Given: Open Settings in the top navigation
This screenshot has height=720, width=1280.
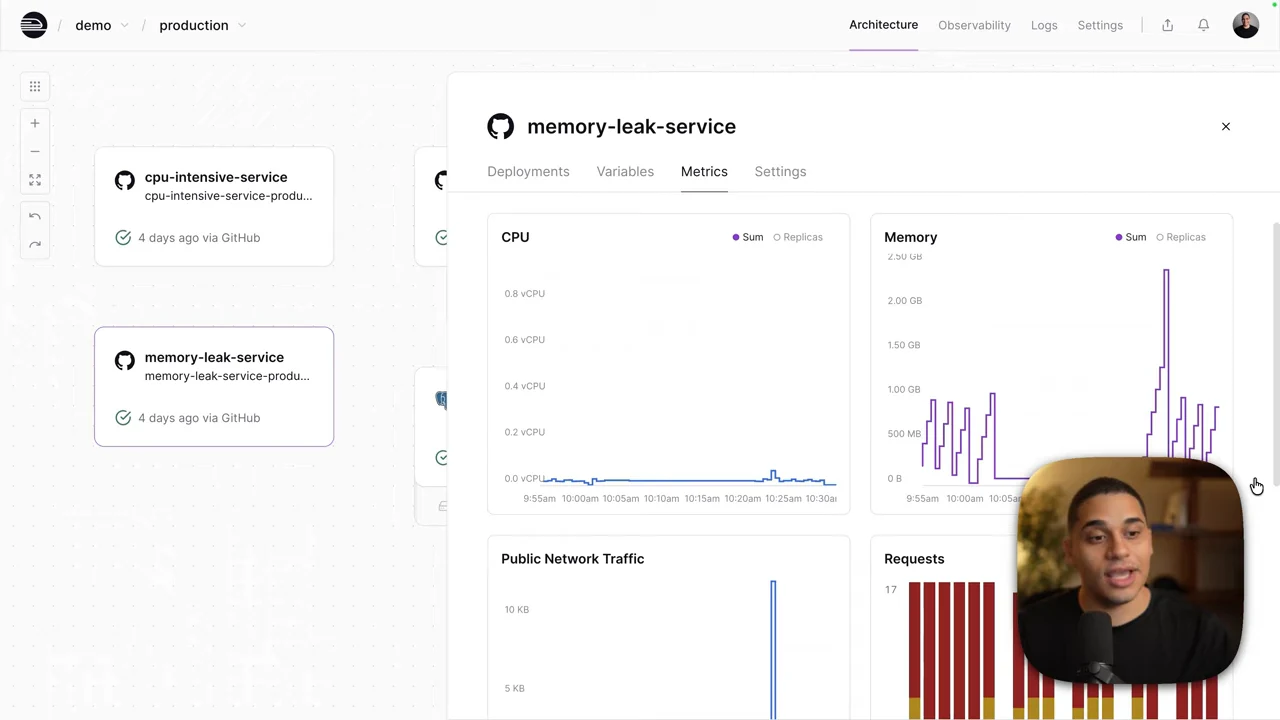Looking at the screenshot, I should (1100, 25).
